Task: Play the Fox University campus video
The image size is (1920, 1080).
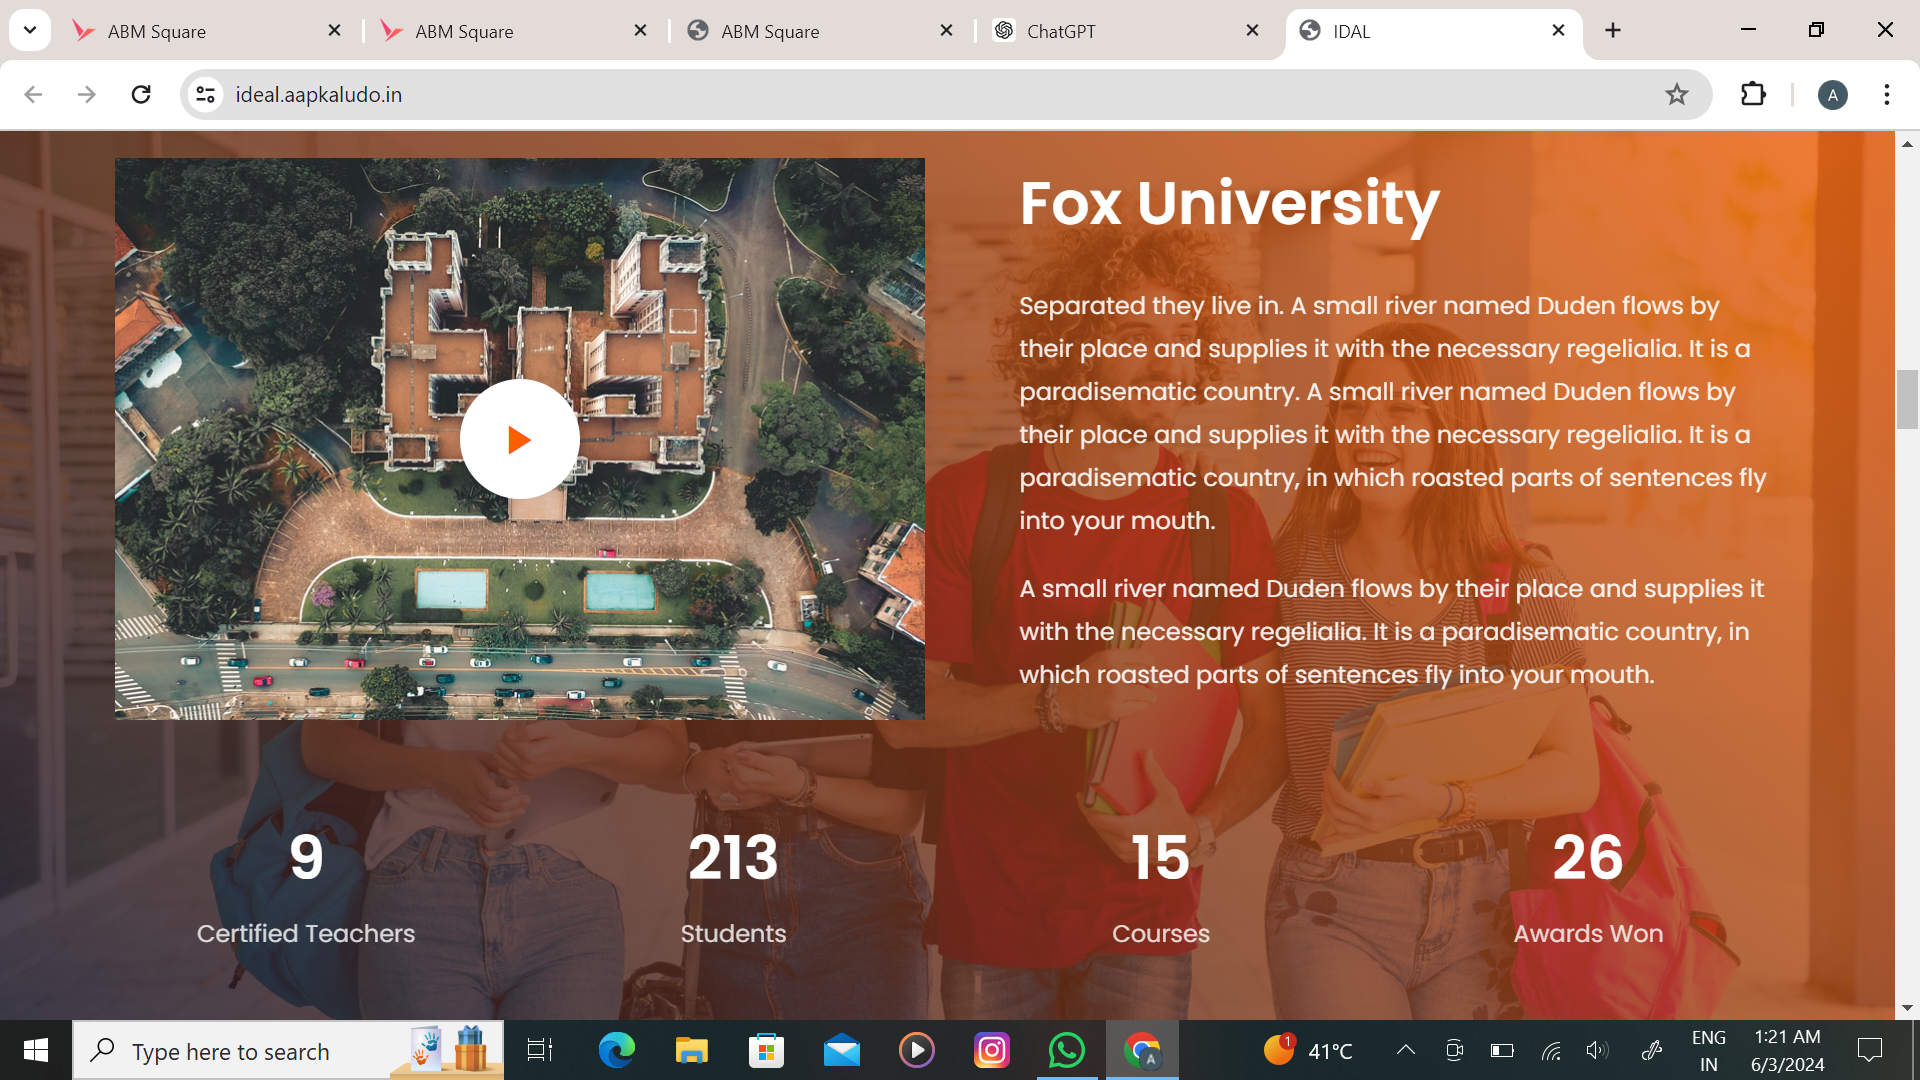Action: [519, 439]
